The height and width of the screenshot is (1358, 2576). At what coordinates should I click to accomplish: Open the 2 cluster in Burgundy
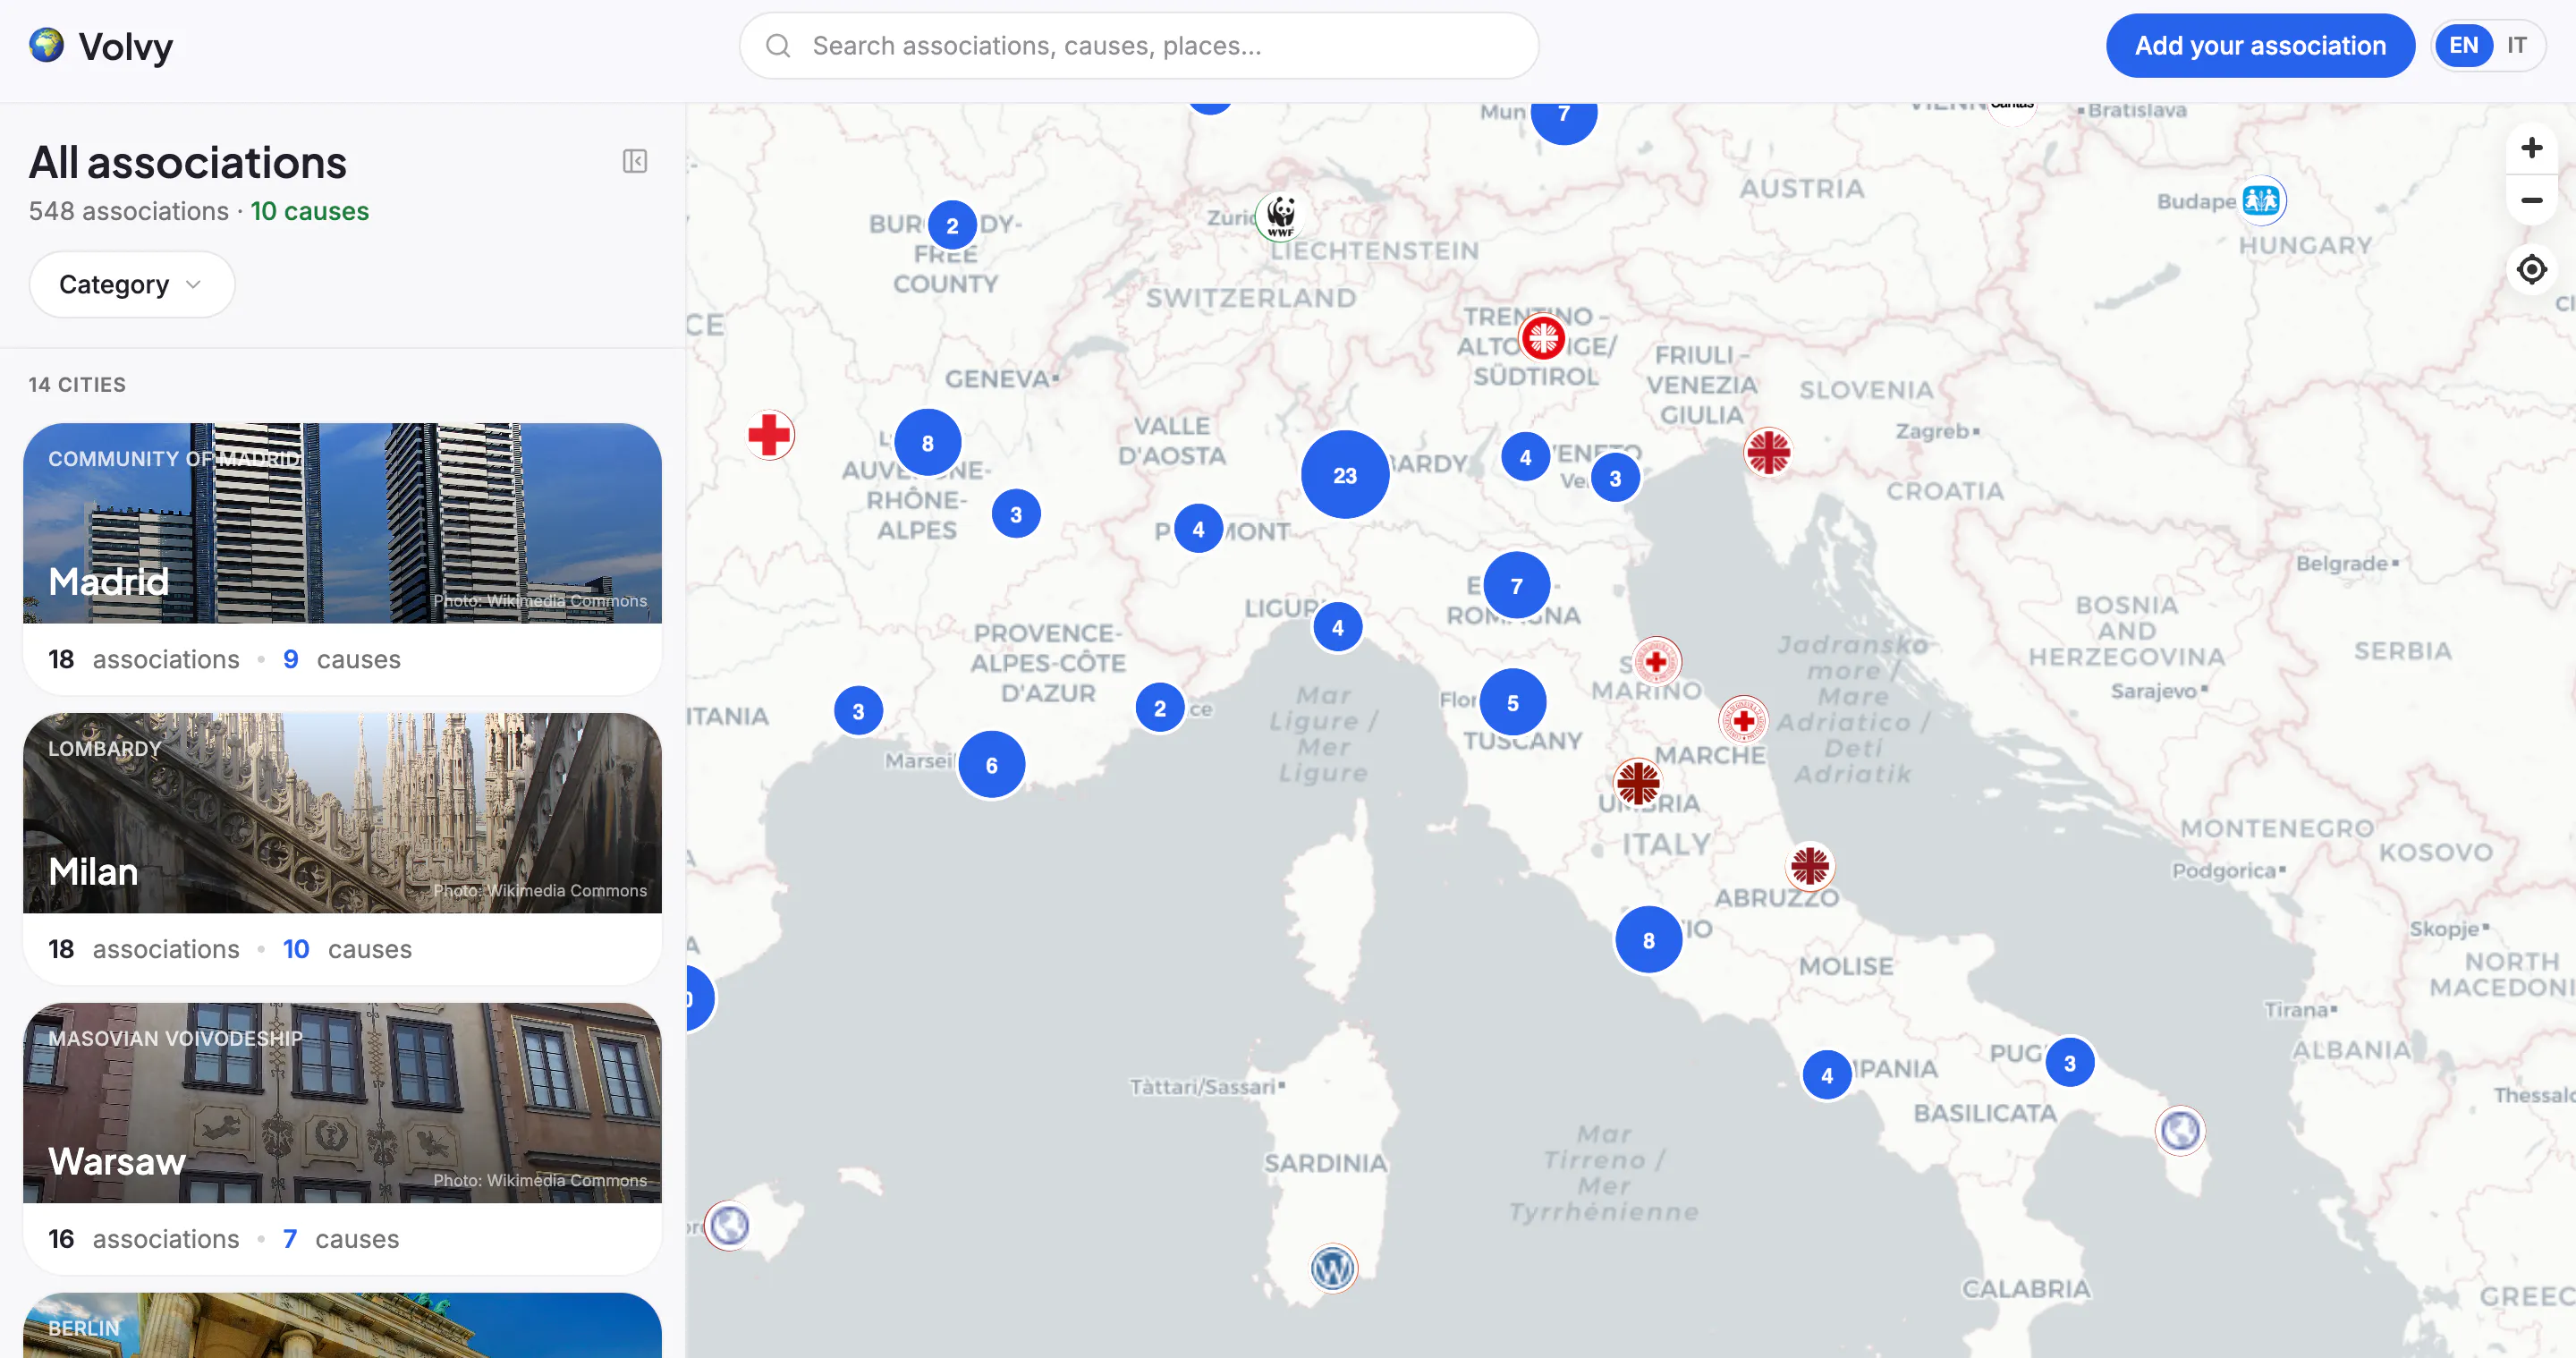click(952, 226)
